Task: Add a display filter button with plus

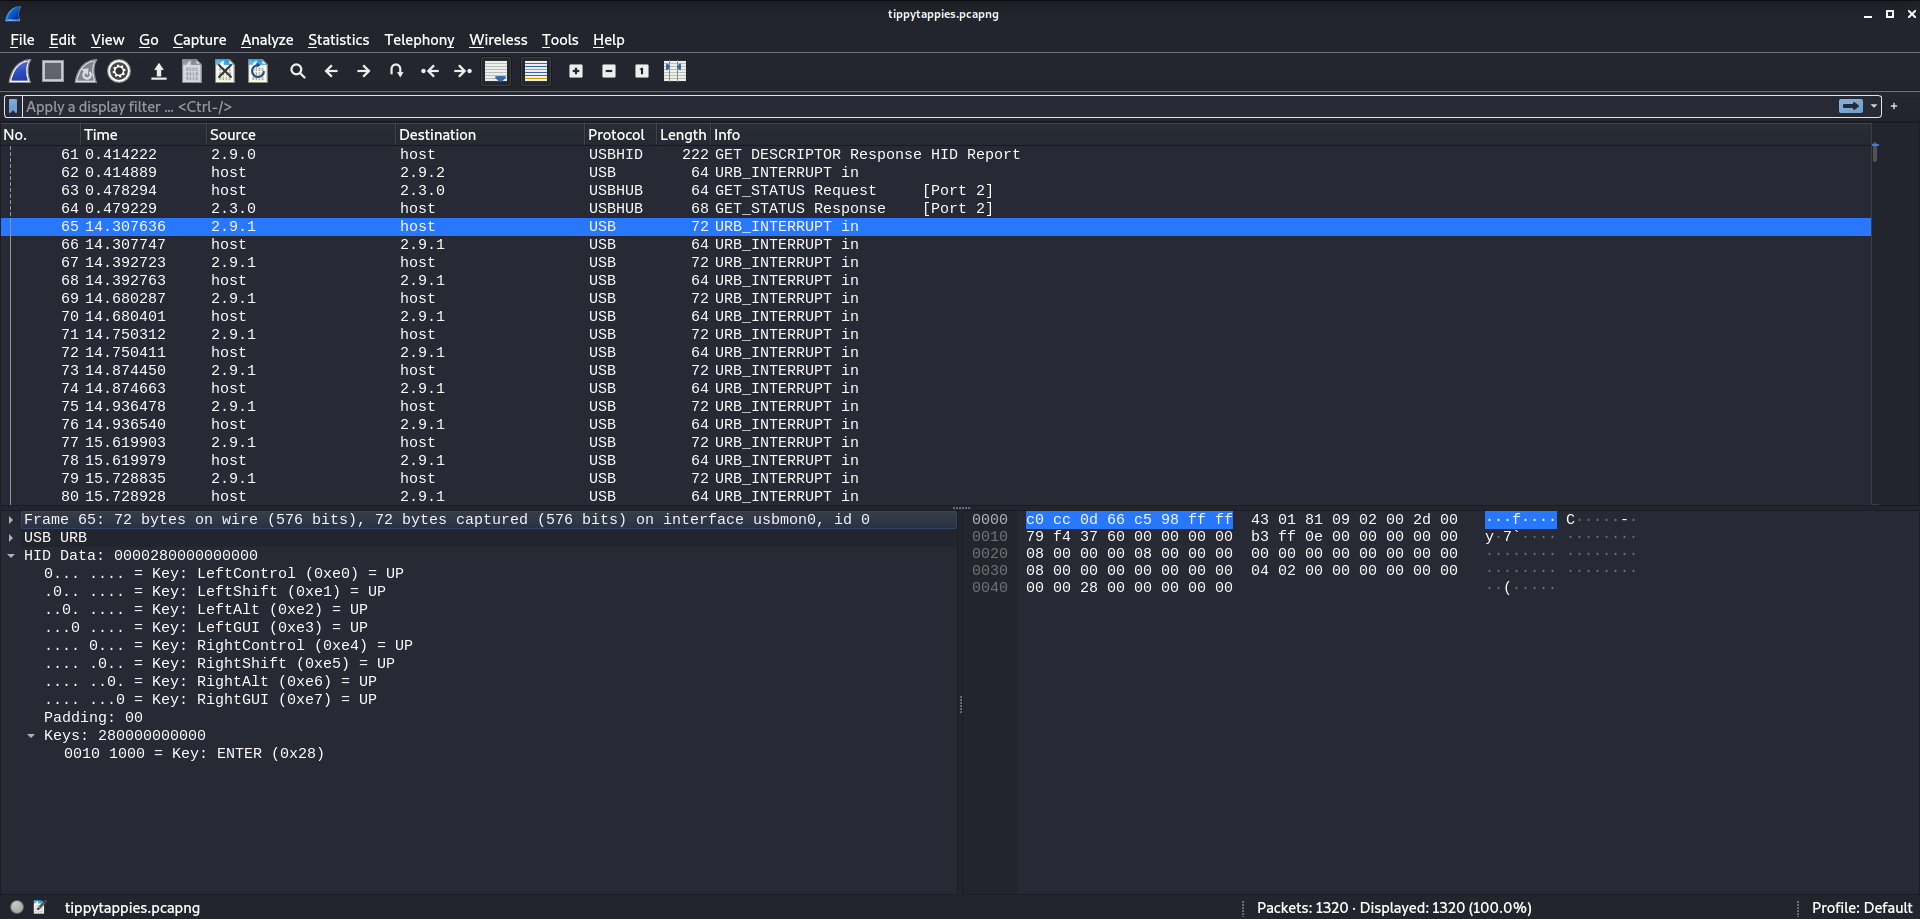Action: tap(1894, 106)
